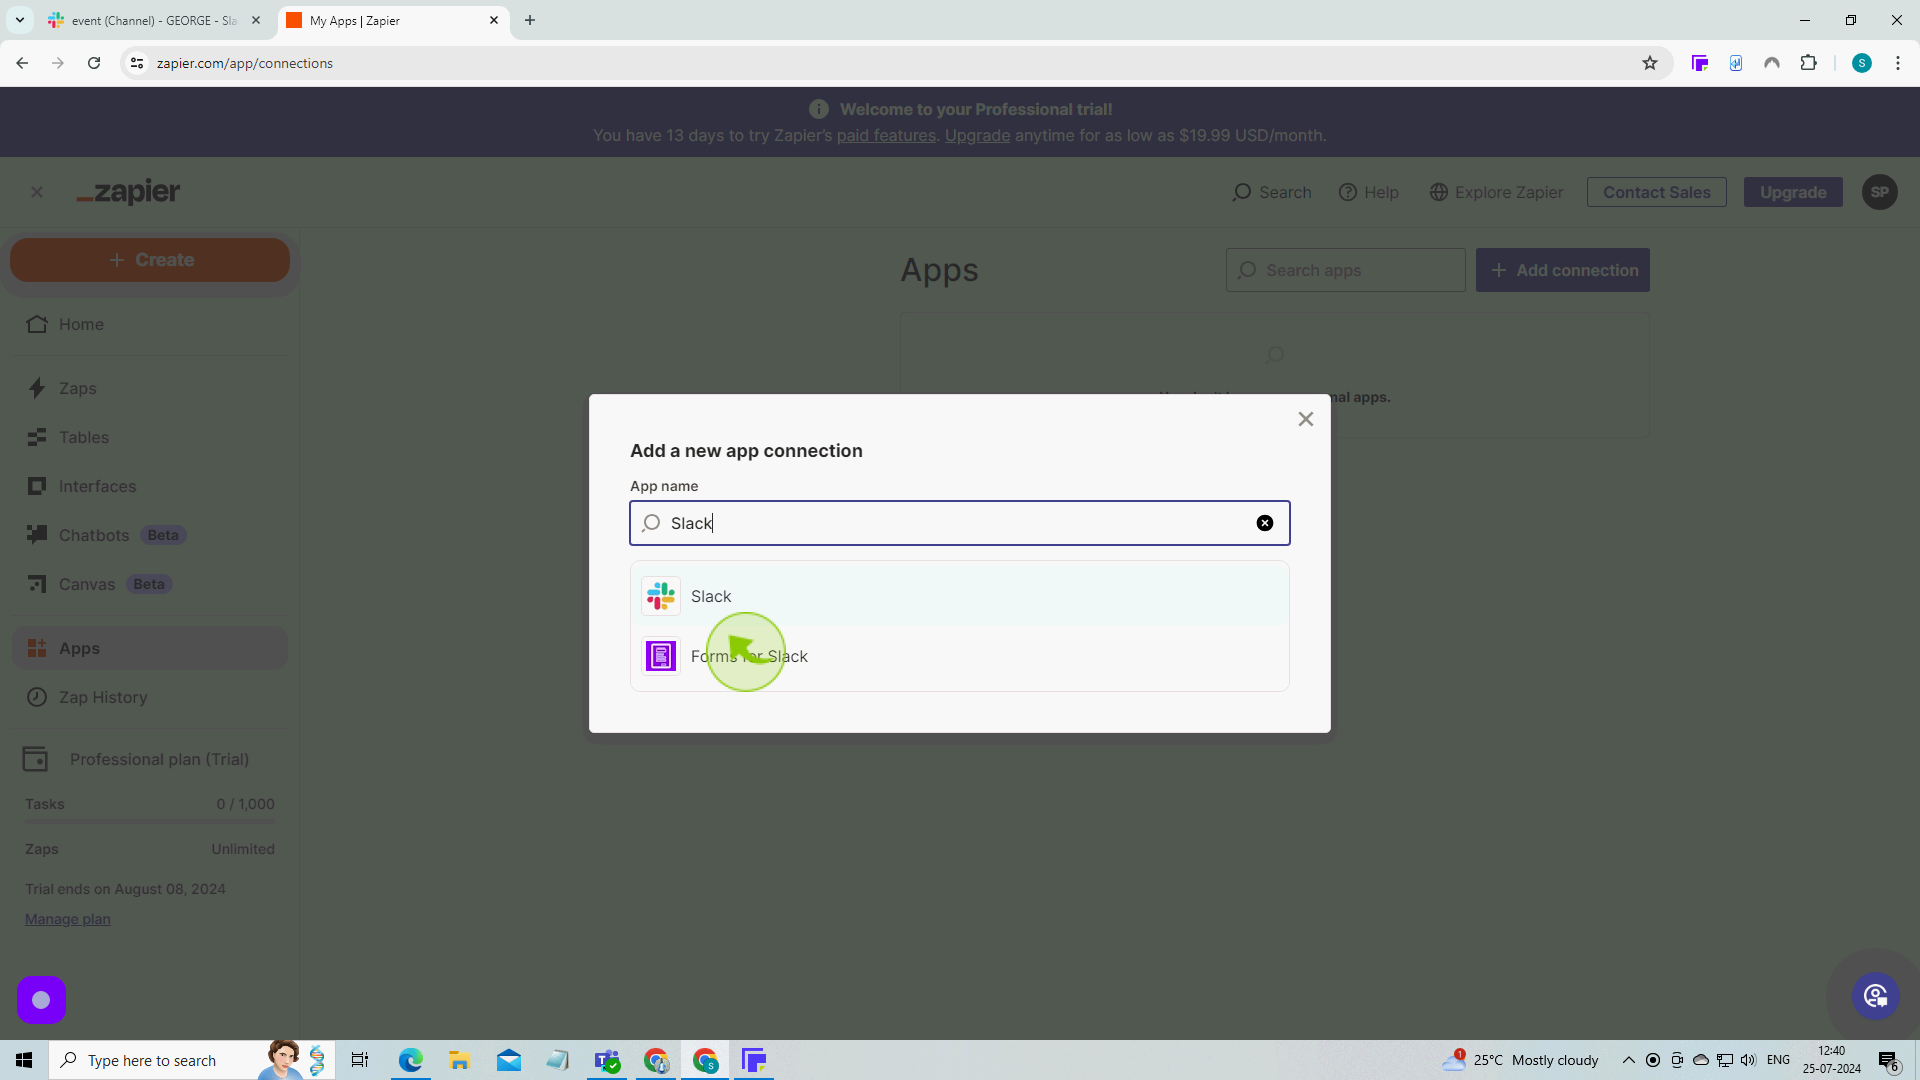Close the Add a new app connection dialog
Image resolution: width=1920 pixels, height=1080 pixels.
pyautogui.click(x=1306, y=419)
